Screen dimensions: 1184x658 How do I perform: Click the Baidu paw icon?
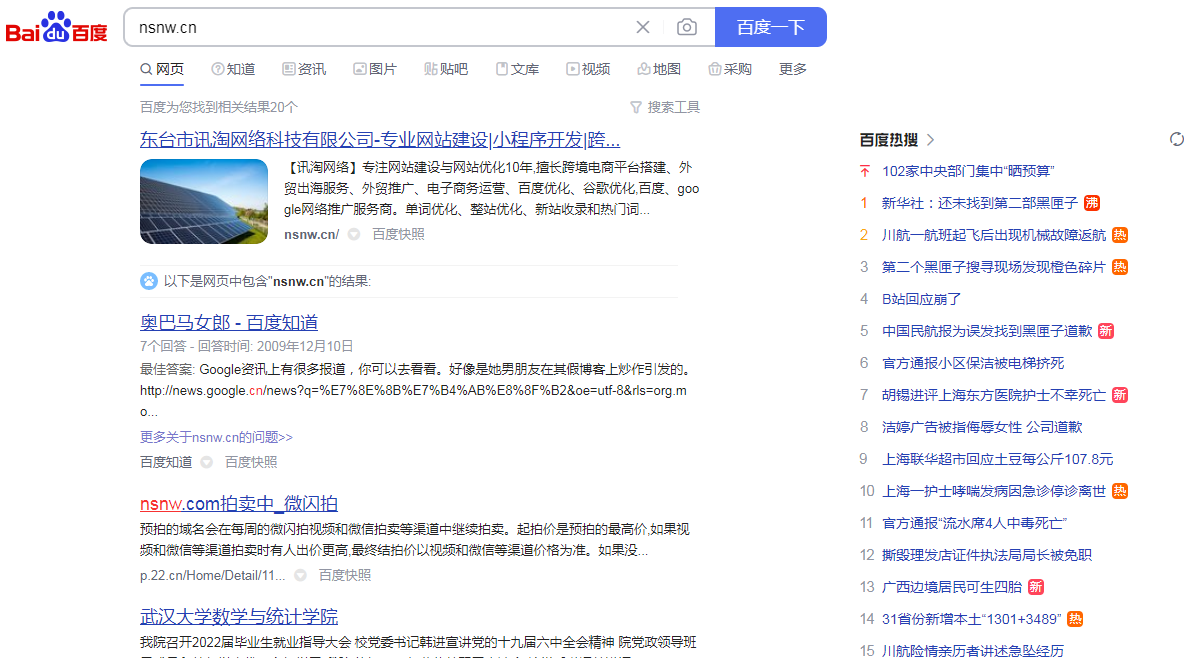pyautogui.click(x=149, y=281)
